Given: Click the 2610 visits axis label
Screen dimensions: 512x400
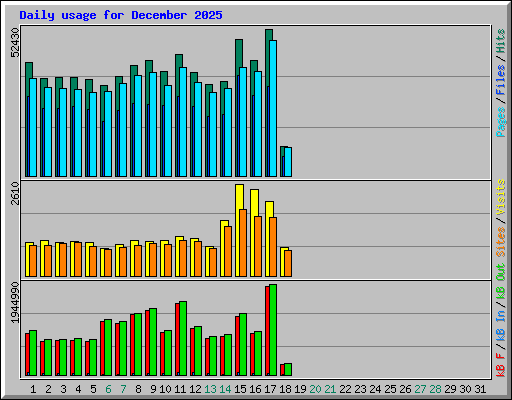Looking at the screenshot, I should pyautogui.click(x=15, y=194).
